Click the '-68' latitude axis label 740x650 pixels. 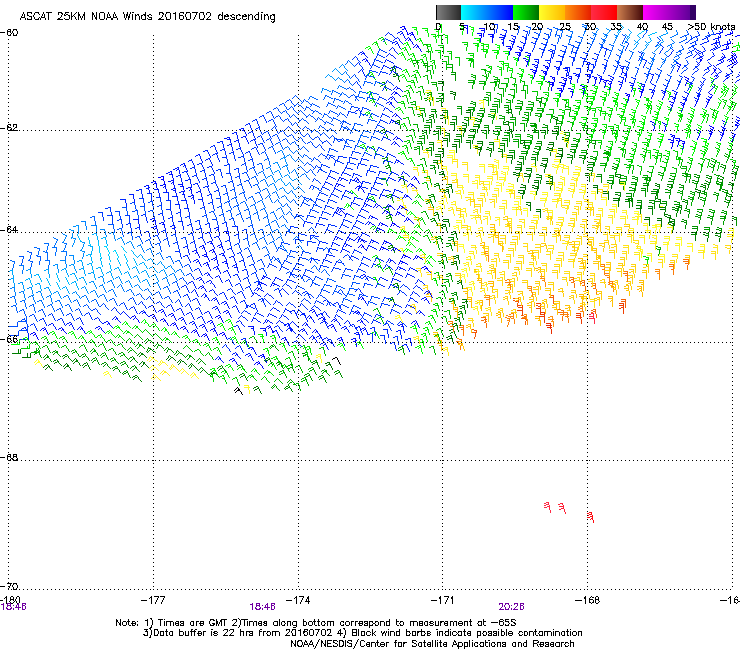click(x=9, y=457)
